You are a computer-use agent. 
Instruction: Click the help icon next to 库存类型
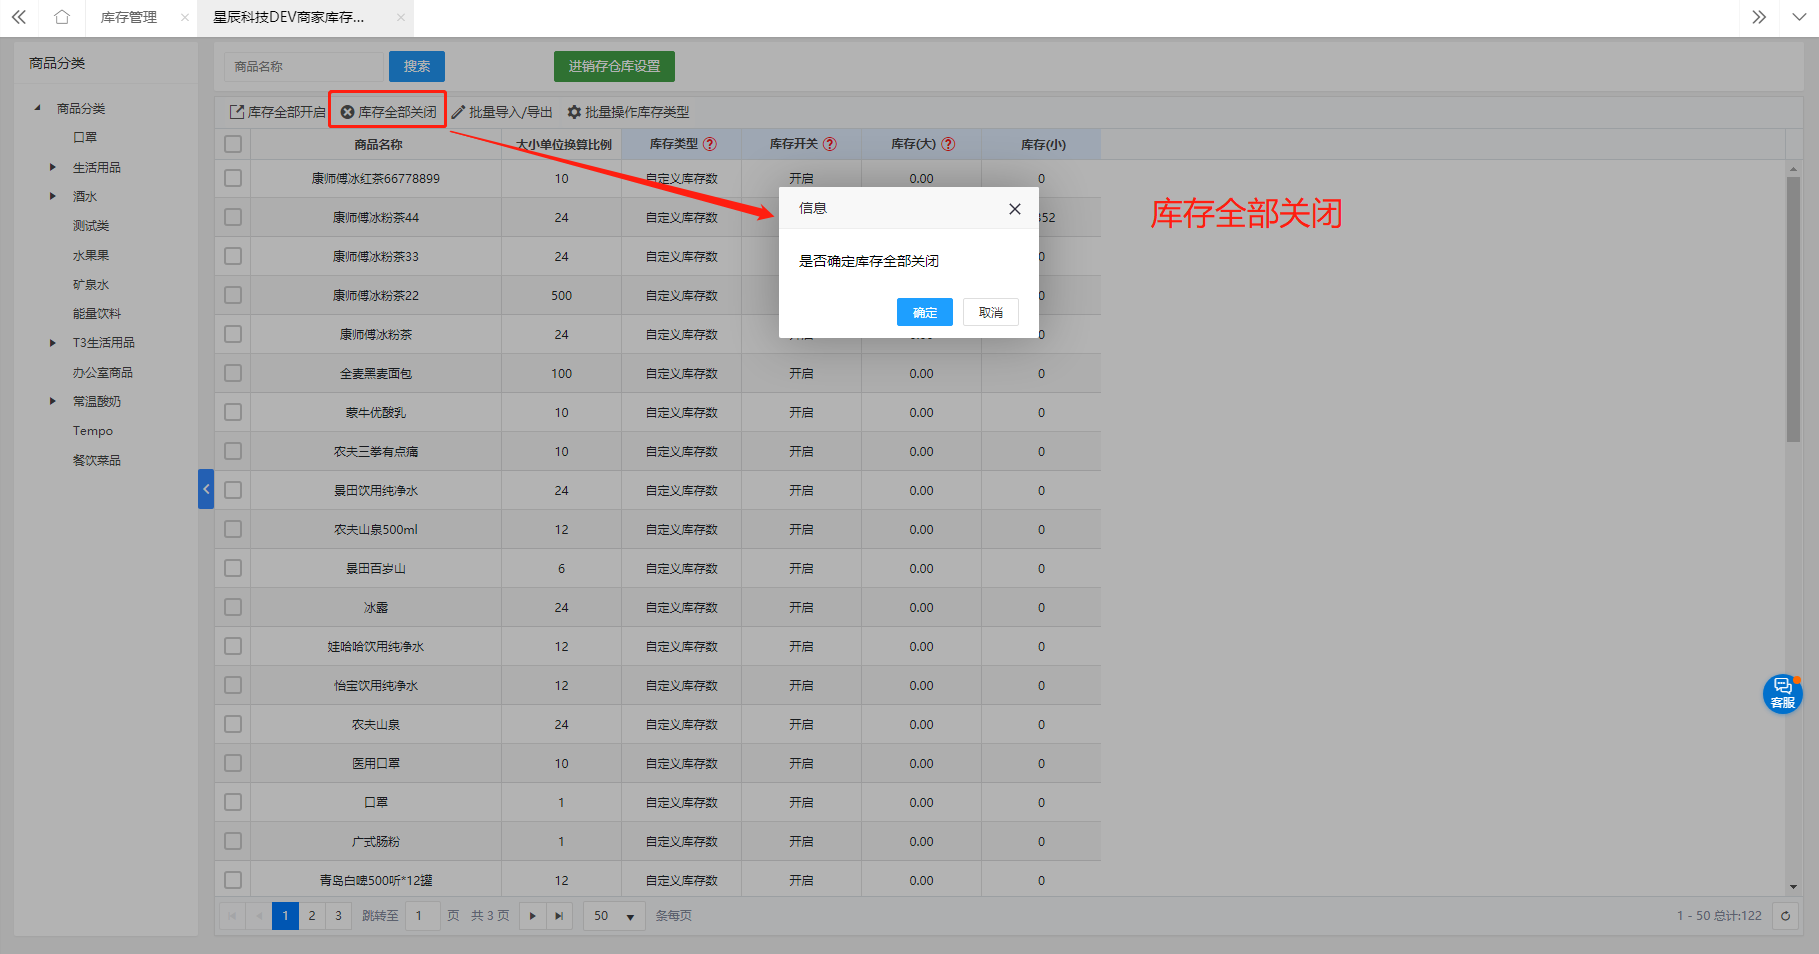(x=710, y=144)
